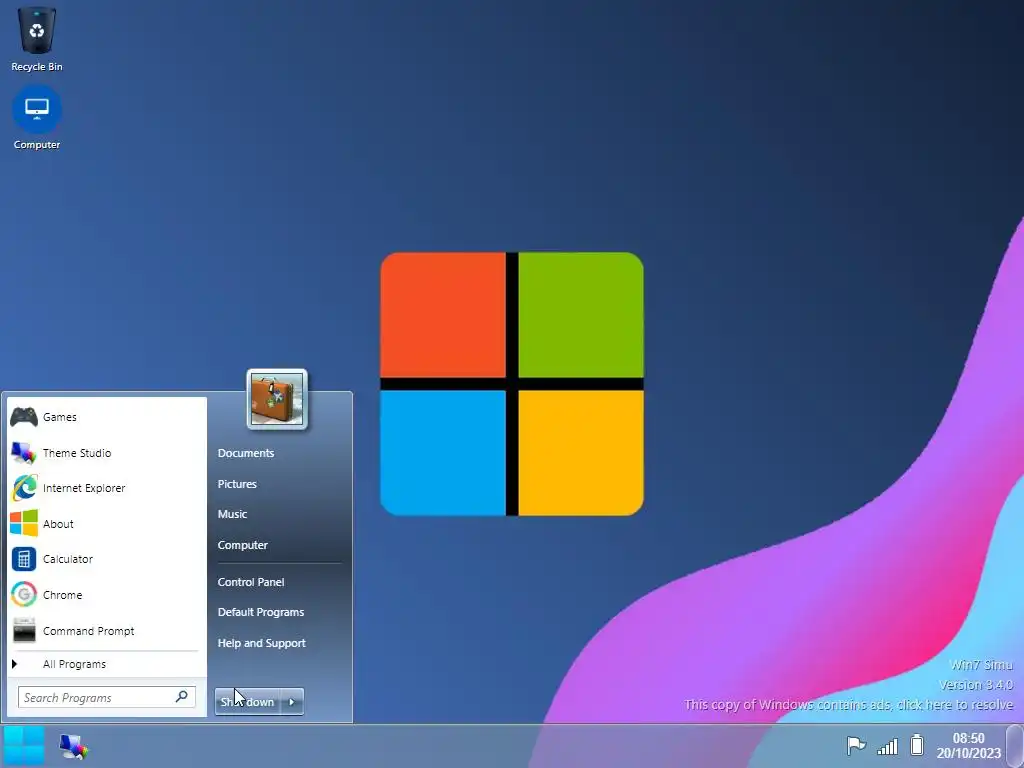The width and height of the screenshot is (1024, 768).
Task: Open Control Panel
Action: [x=251, y=582]
